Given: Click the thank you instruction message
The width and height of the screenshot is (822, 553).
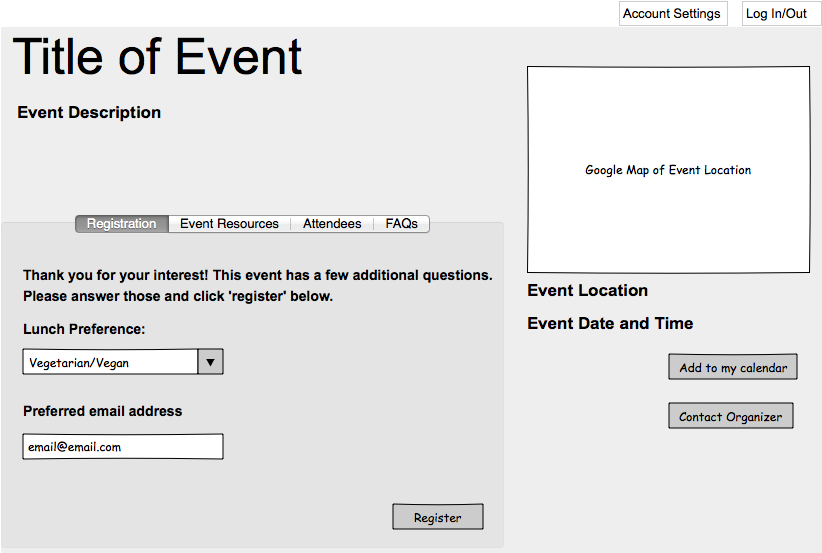Looking at the screenshot, I should point(257,285).
